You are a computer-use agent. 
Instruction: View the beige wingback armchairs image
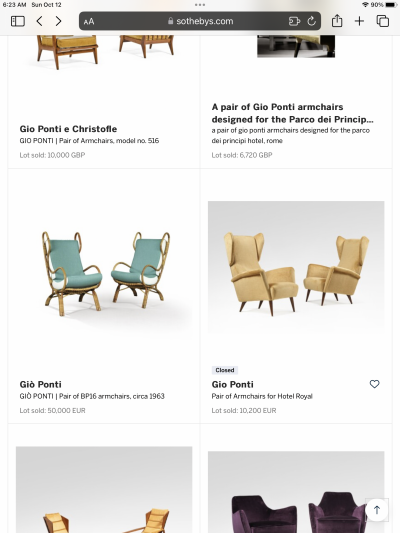[296, 267]
